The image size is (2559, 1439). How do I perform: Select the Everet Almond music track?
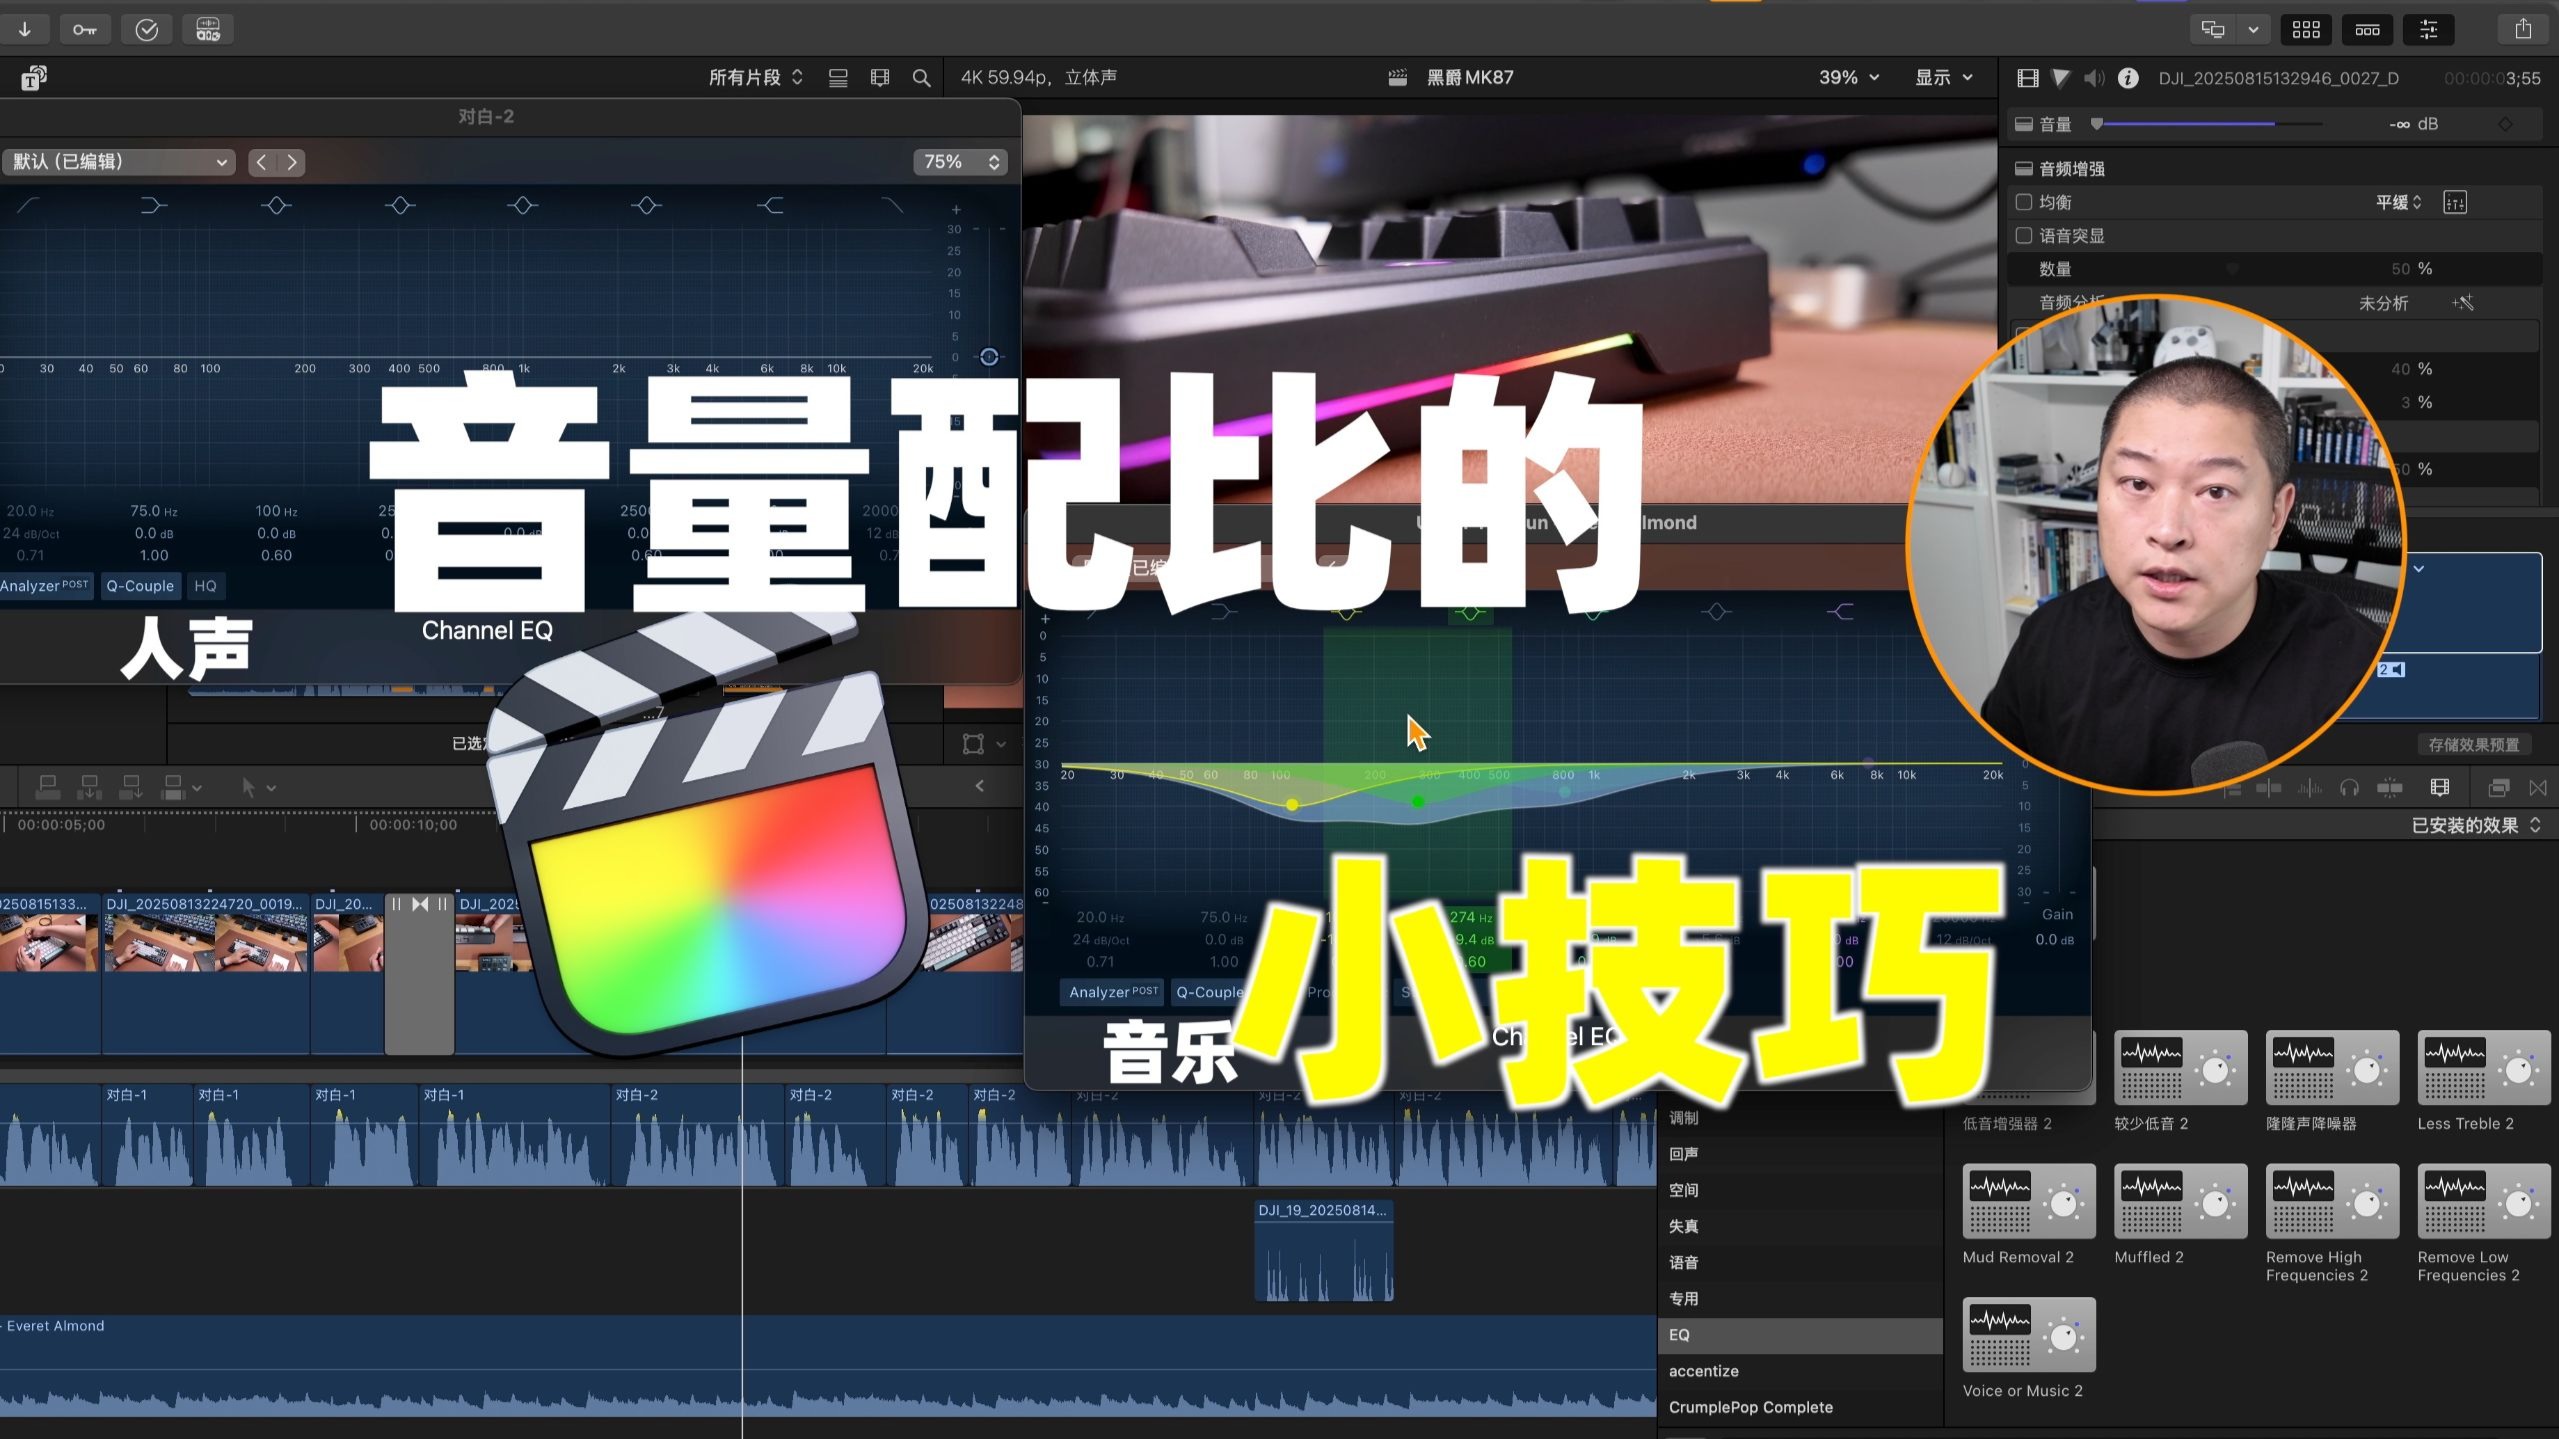point(828,1366)
